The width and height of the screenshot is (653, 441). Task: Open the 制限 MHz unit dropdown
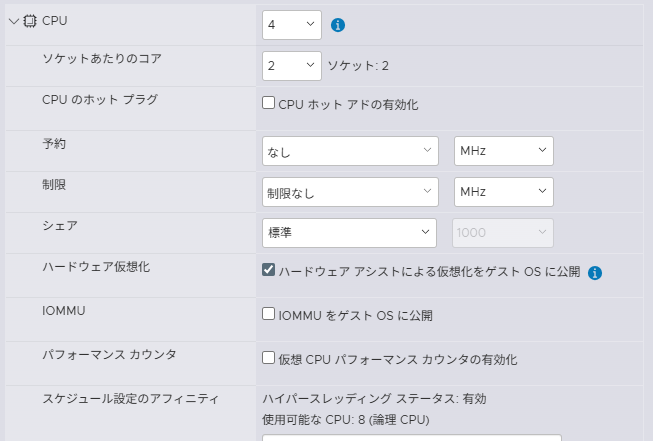[x=503, y=191]
